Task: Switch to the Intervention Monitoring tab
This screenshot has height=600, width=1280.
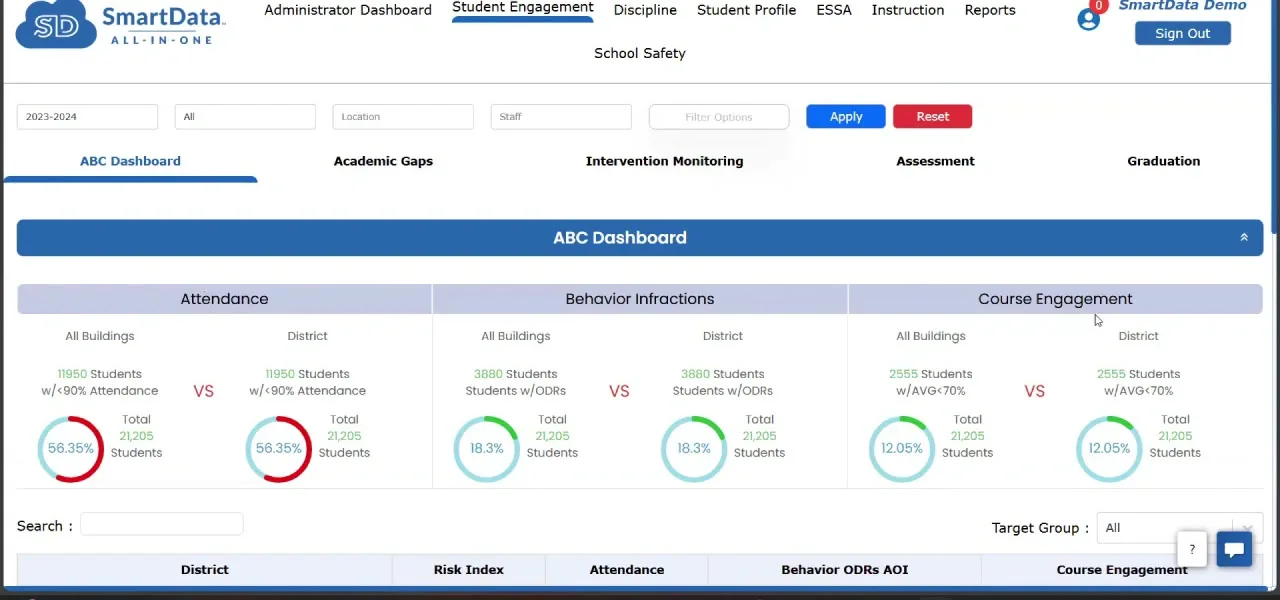Action: 664,161
